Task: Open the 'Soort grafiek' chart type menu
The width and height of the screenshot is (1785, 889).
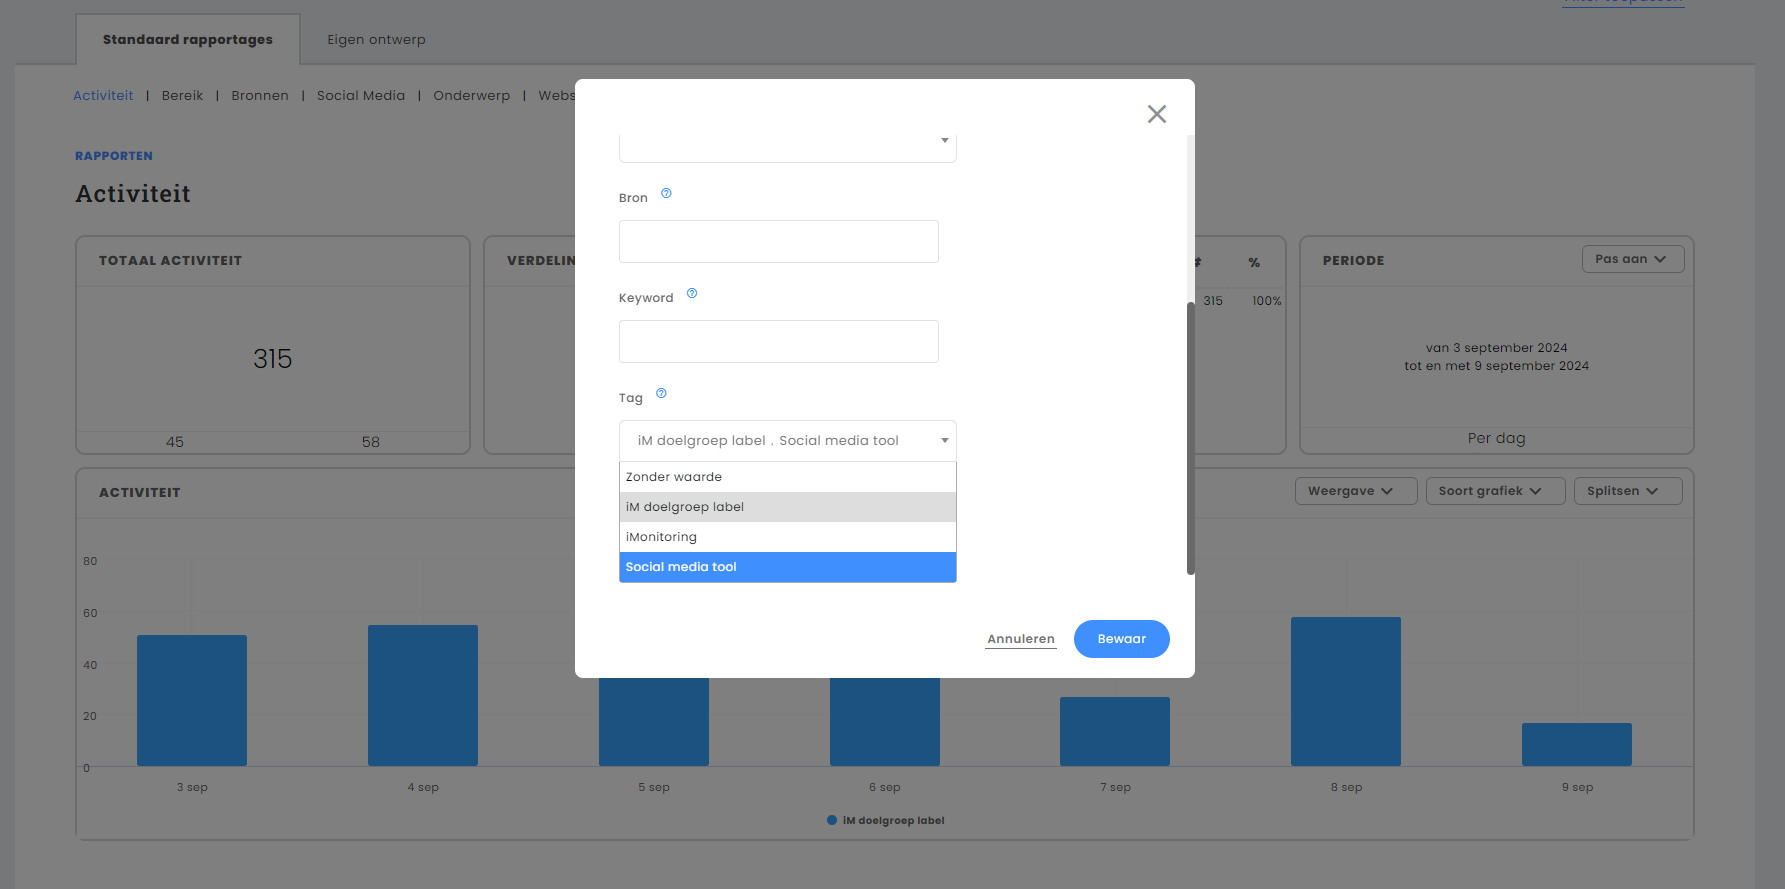Action: 1494,491
